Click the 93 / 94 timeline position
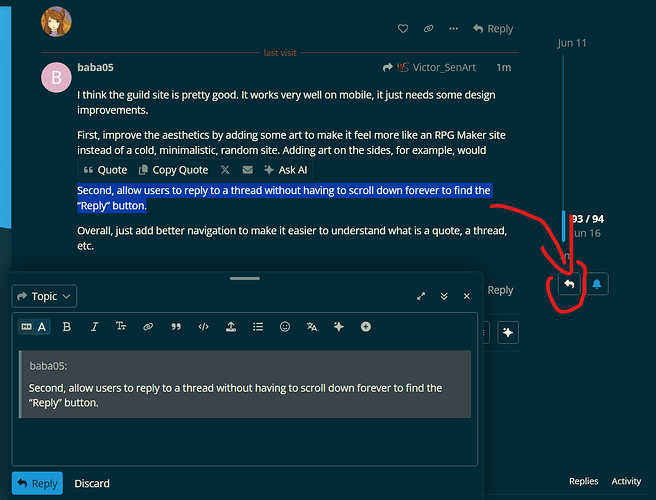Screen dimensions: 656x500 [587, 219]
